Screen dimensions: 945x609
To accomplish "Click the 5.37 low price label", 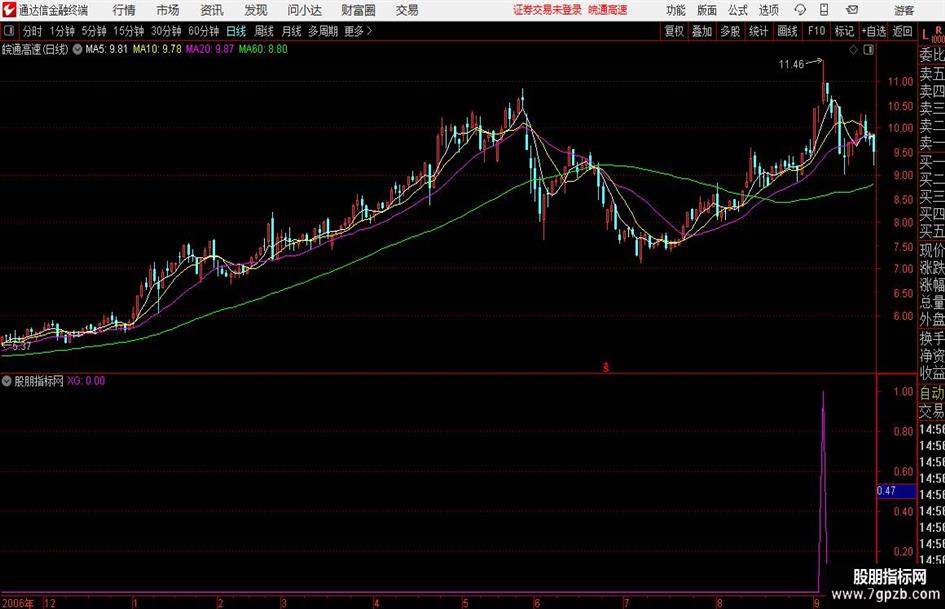I will [x=21, y=347].
